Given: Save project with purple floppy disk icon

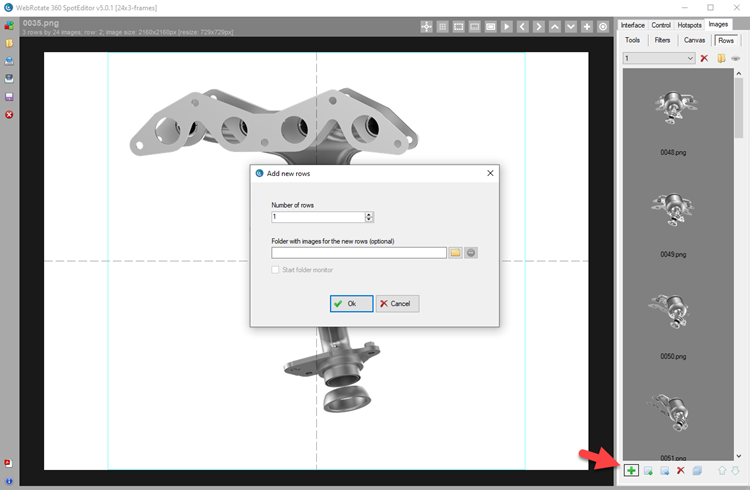Looking at the screenshot, I should pyautogui.click(x=9, y=97).
